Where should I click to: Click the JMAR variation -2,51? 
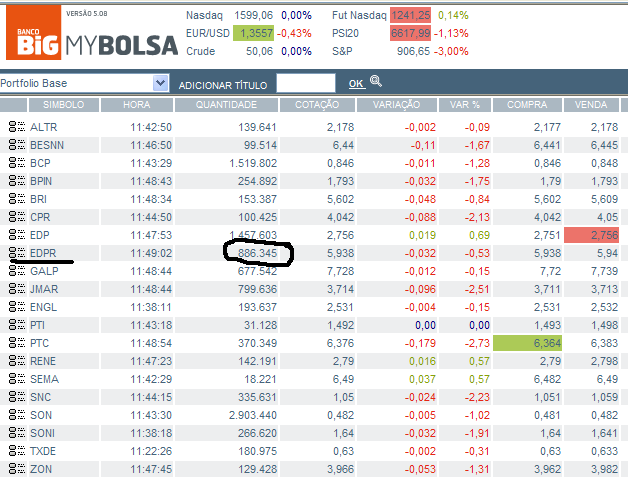click(477, 289)
